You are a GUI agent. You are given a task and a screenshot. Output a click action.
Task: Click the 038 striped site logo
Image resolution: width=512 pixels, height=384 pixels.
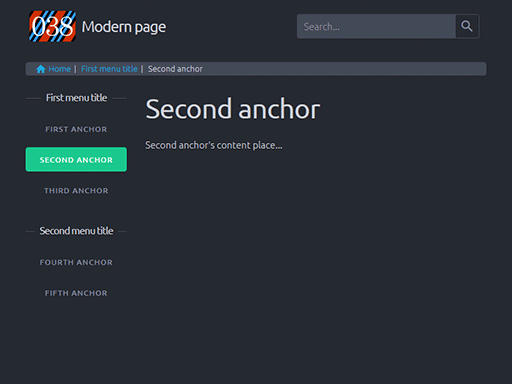pos(52,26)
